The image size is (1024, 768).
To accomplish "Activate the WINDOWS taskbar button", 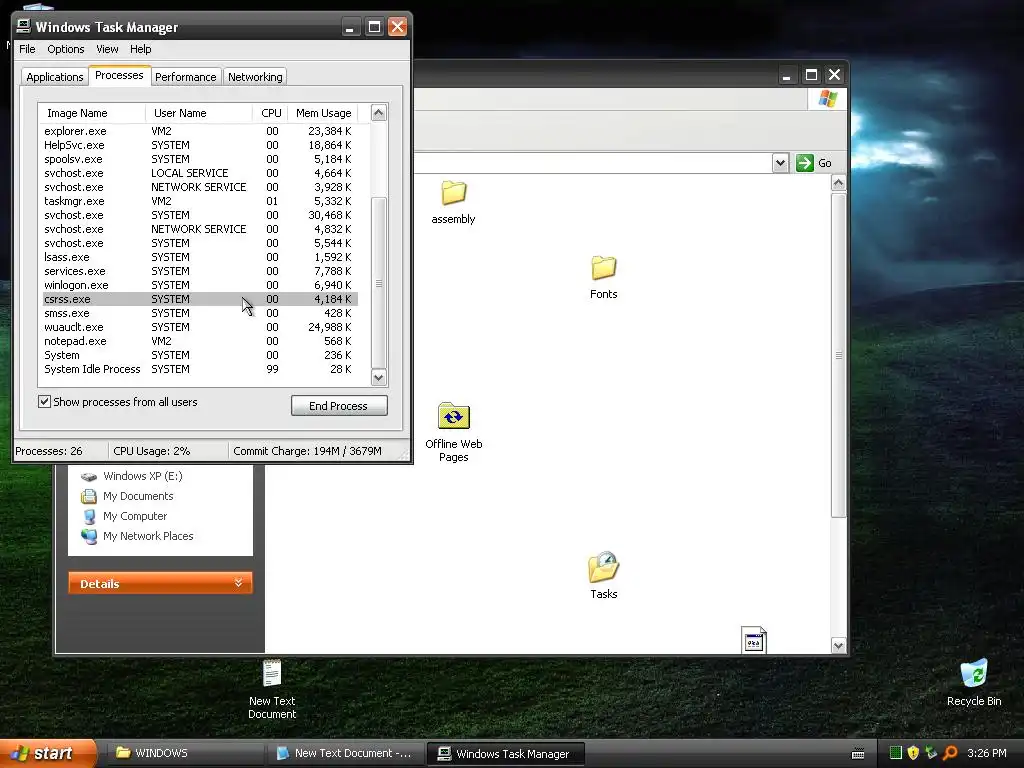I will tap(185, 754).
